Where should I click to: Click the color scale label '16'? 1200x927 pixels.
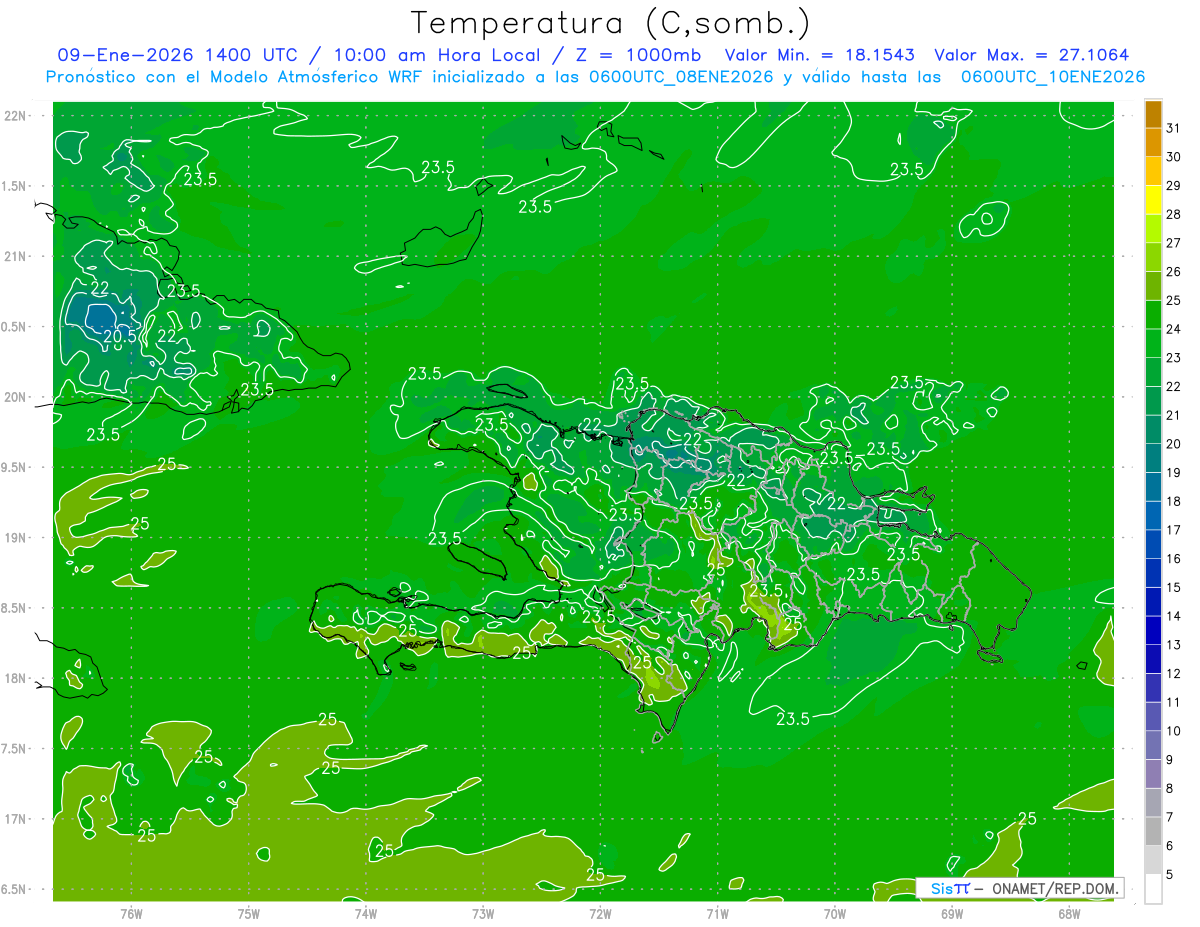pos(1174,559)
